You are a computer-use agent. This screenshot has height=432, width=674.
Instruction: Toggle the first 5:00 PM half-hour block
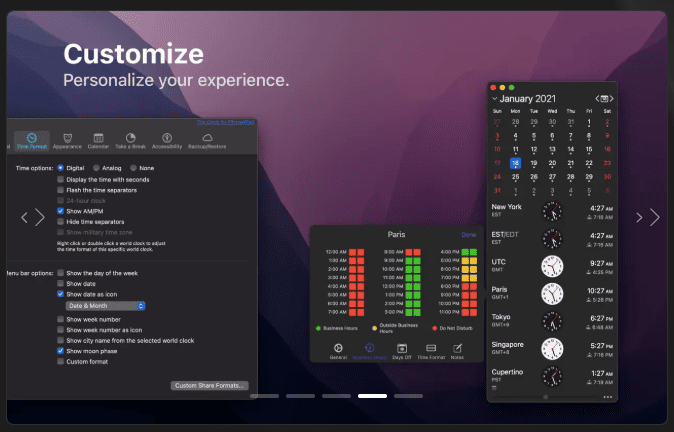pyautogui.click(x=465, y=260)
